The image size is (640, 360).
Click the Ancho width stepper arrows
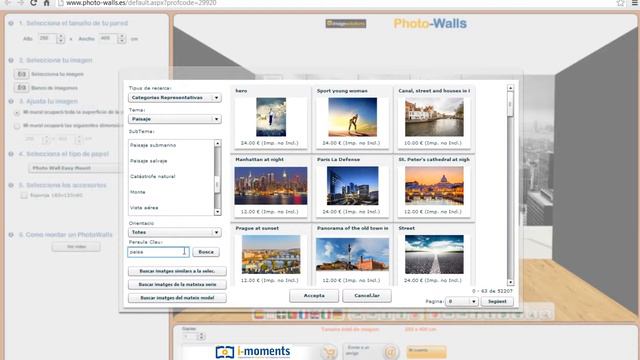122,39
